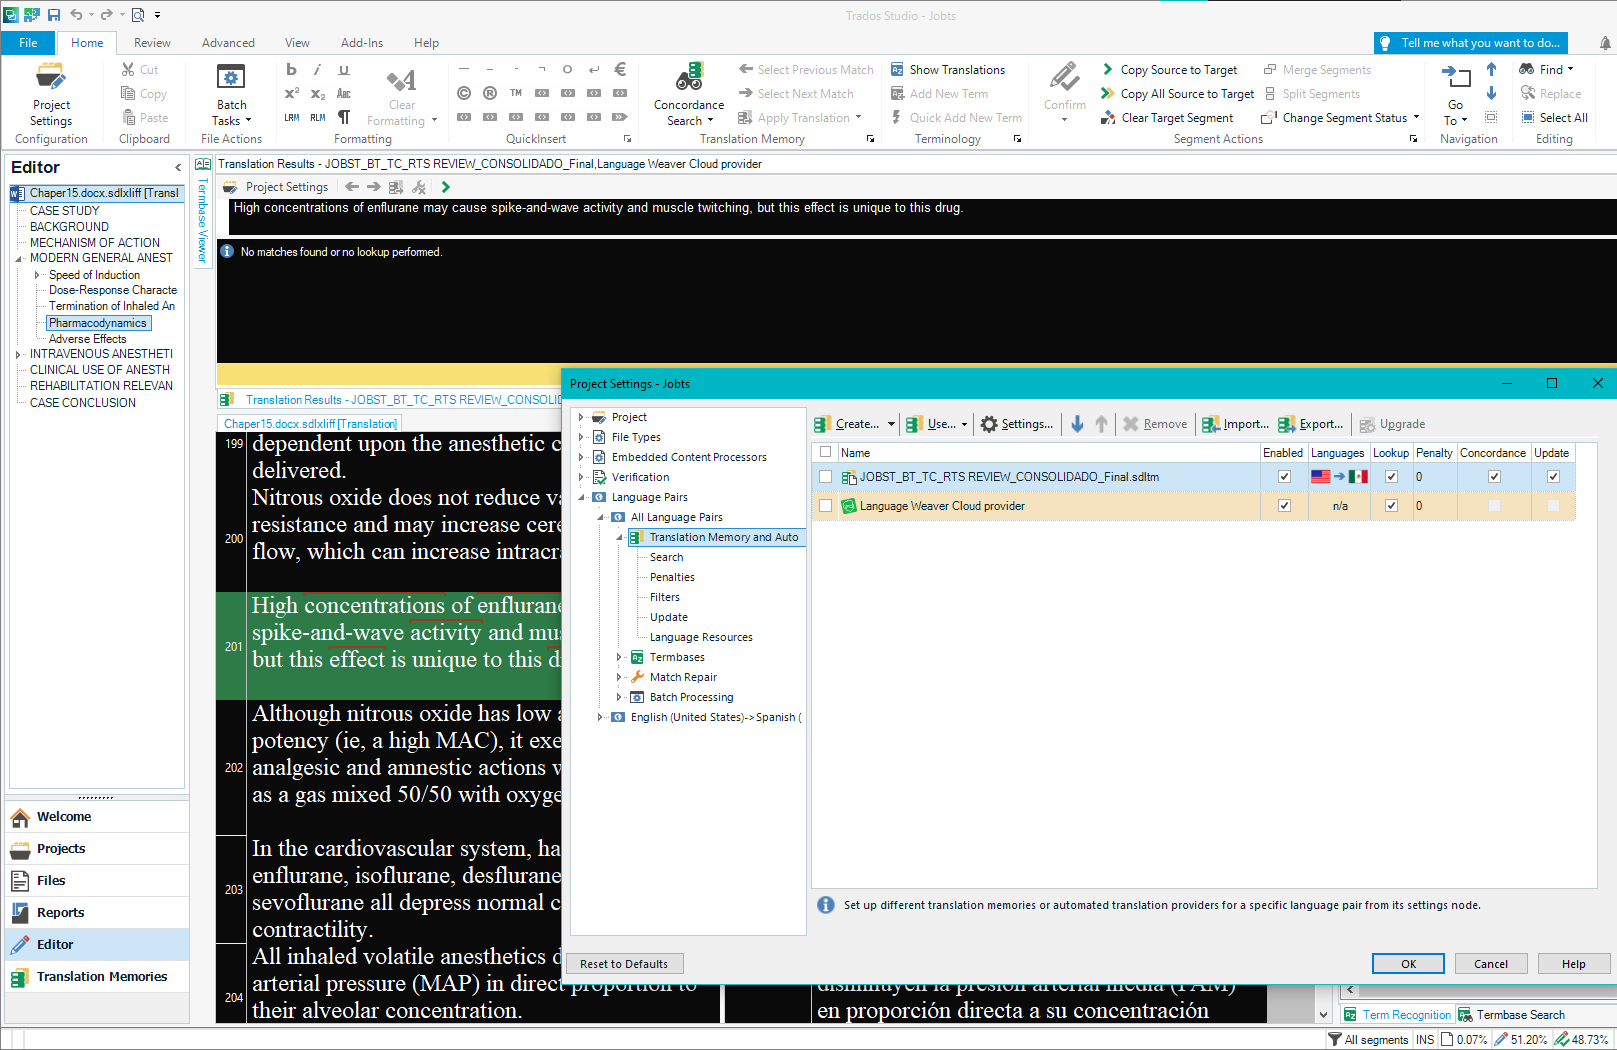Image resolution: width=1617 pixels, height=1050 pixels.
Task: Click the Concordance Search icon
Action: pos(688,78)
